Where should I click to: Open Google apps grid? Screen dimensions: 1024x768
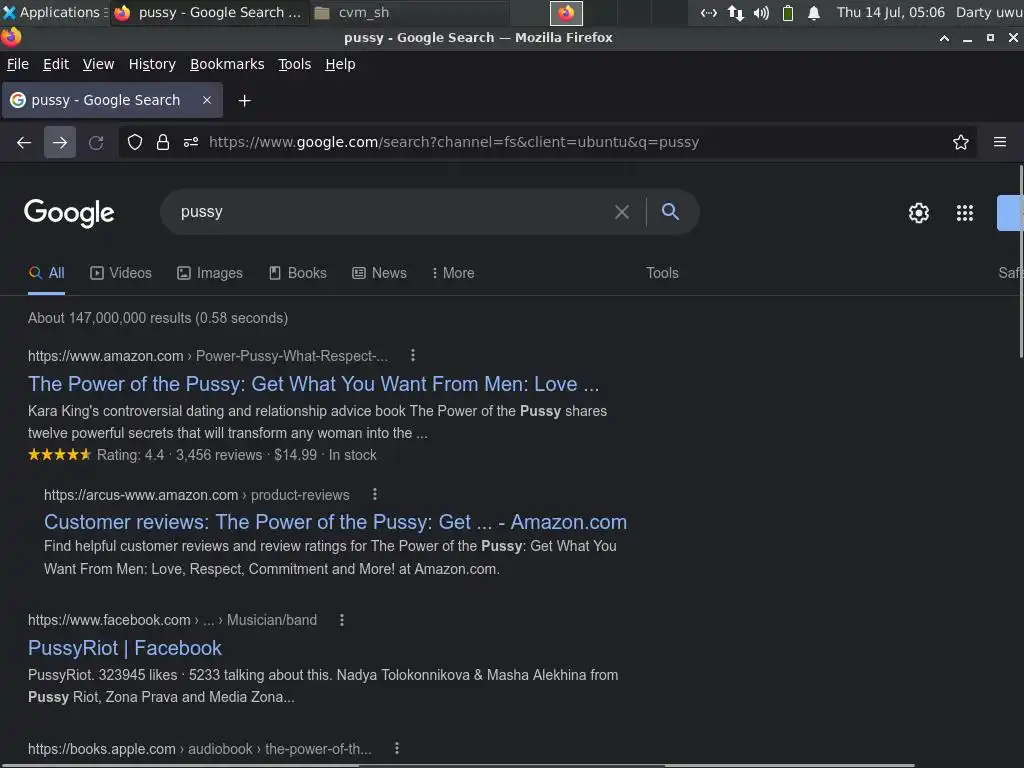click(965, 213)
